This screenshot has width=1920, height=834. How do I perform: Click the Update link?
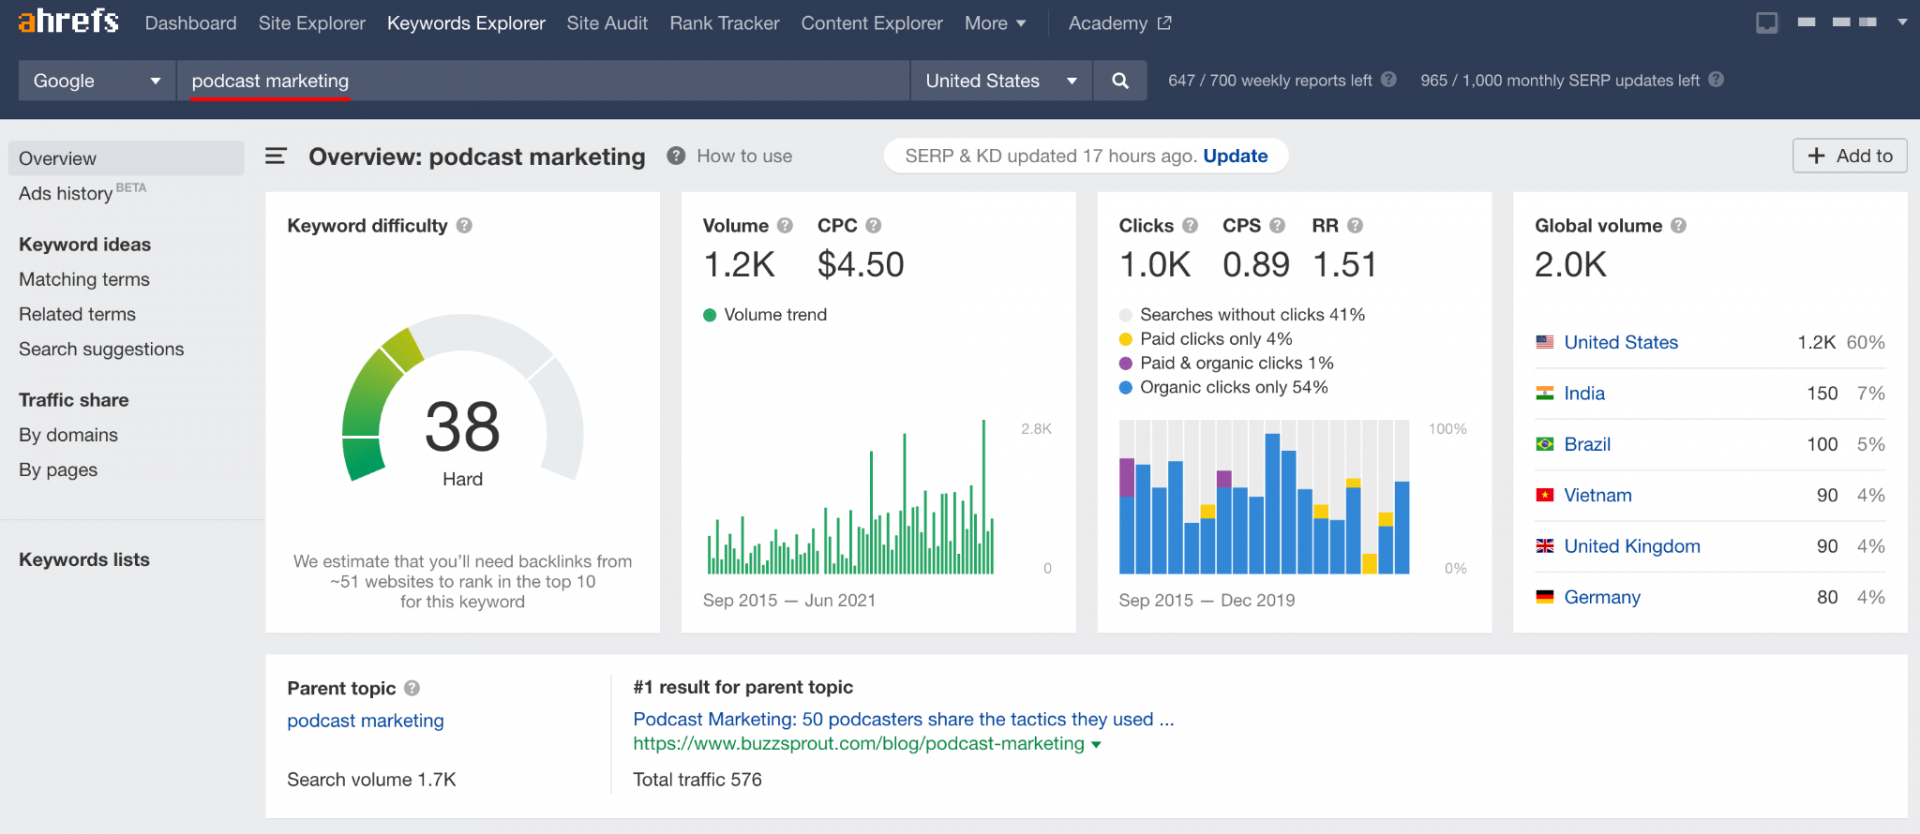(1235, 156)
